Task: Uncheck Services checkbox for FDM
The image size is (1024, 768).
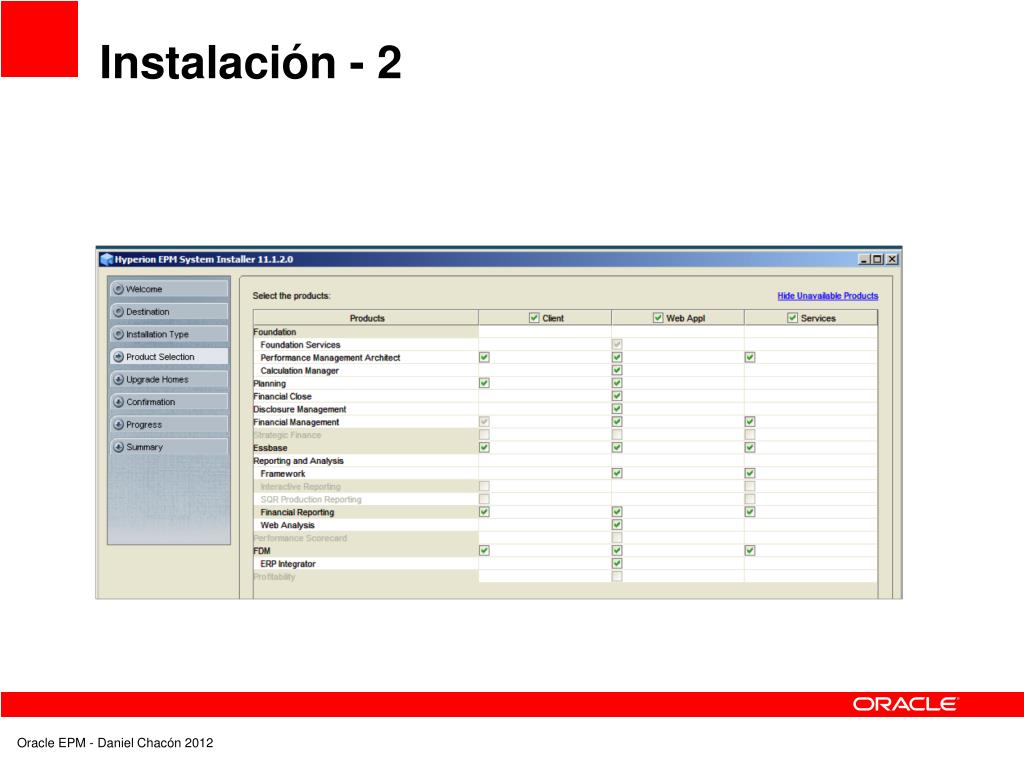Action: (x=750, y=551)
